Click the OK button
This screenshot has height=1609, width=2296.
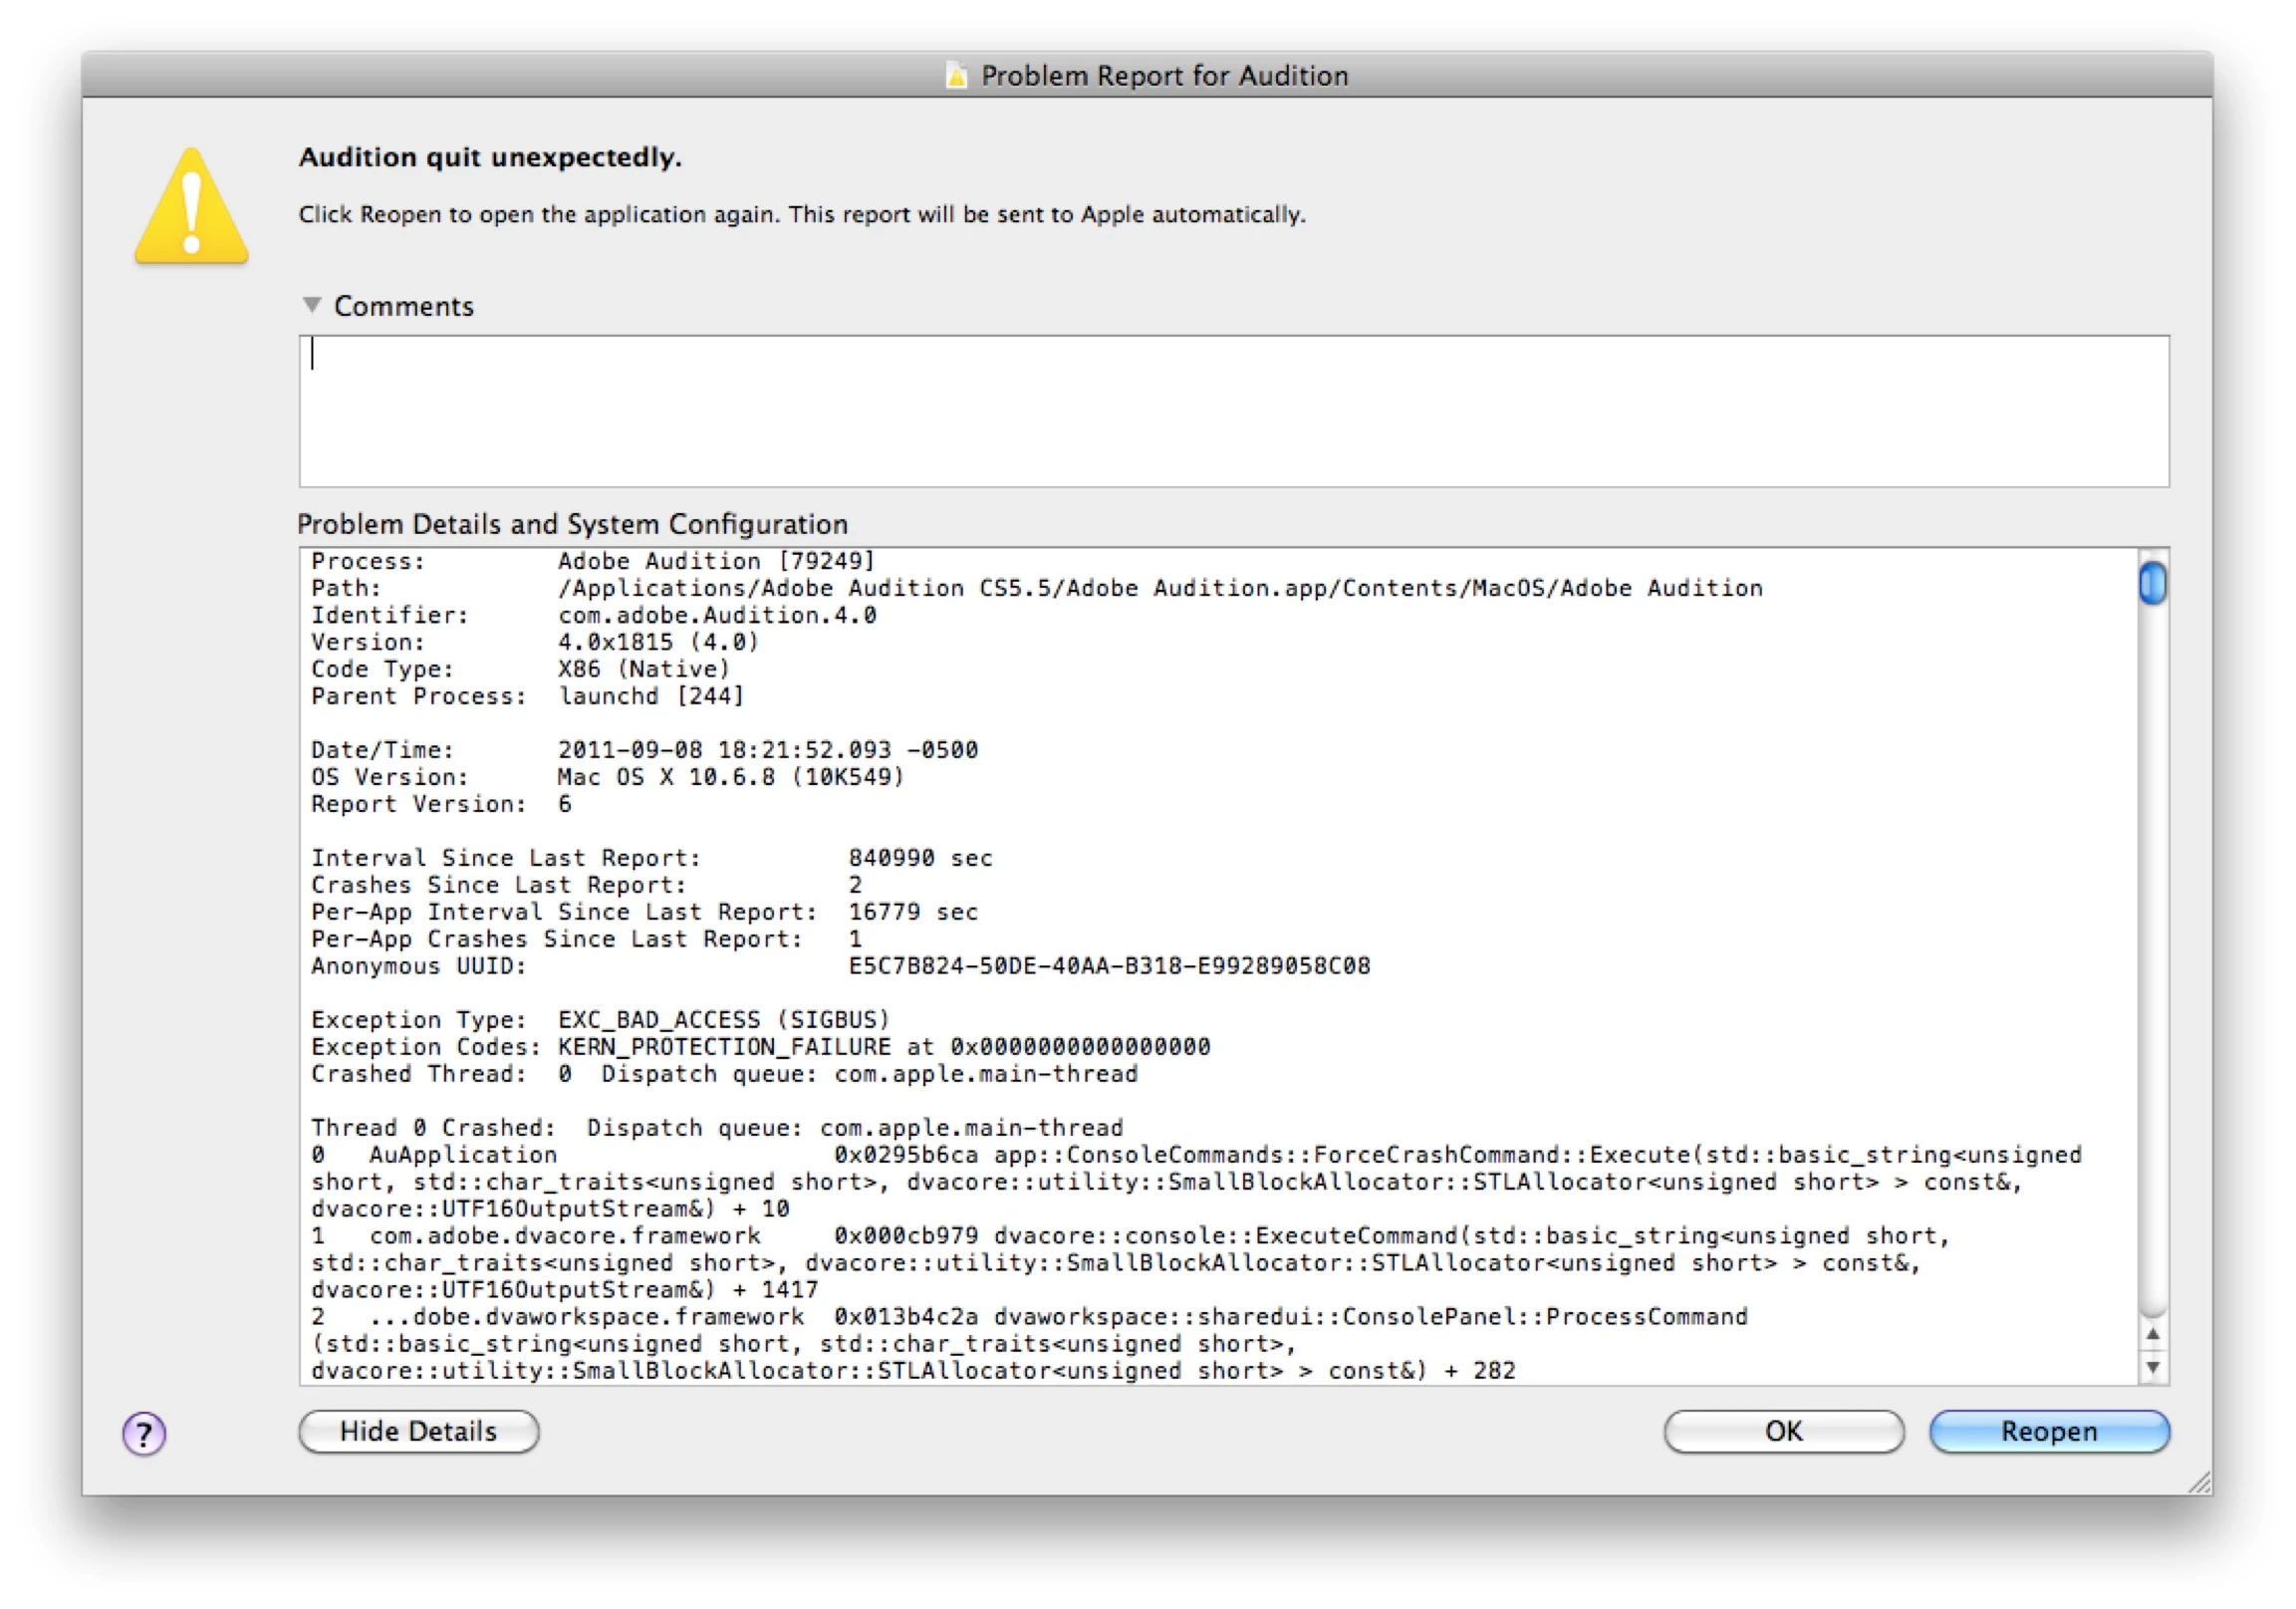[1783, 1432]
